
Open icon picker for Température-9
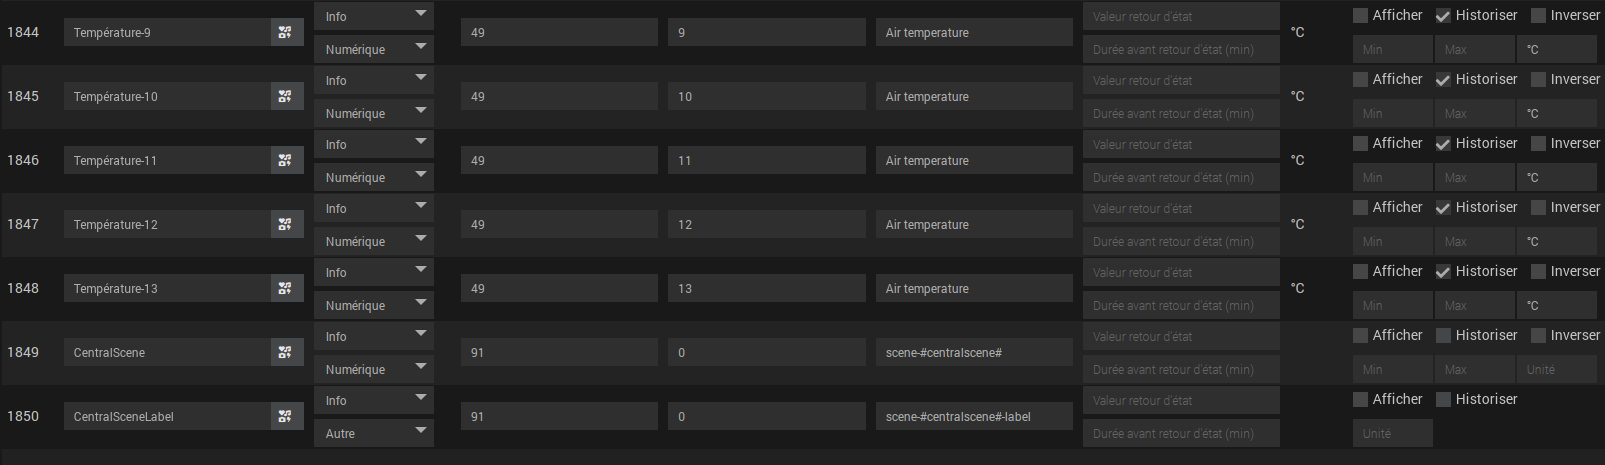(x=286, y=32)
